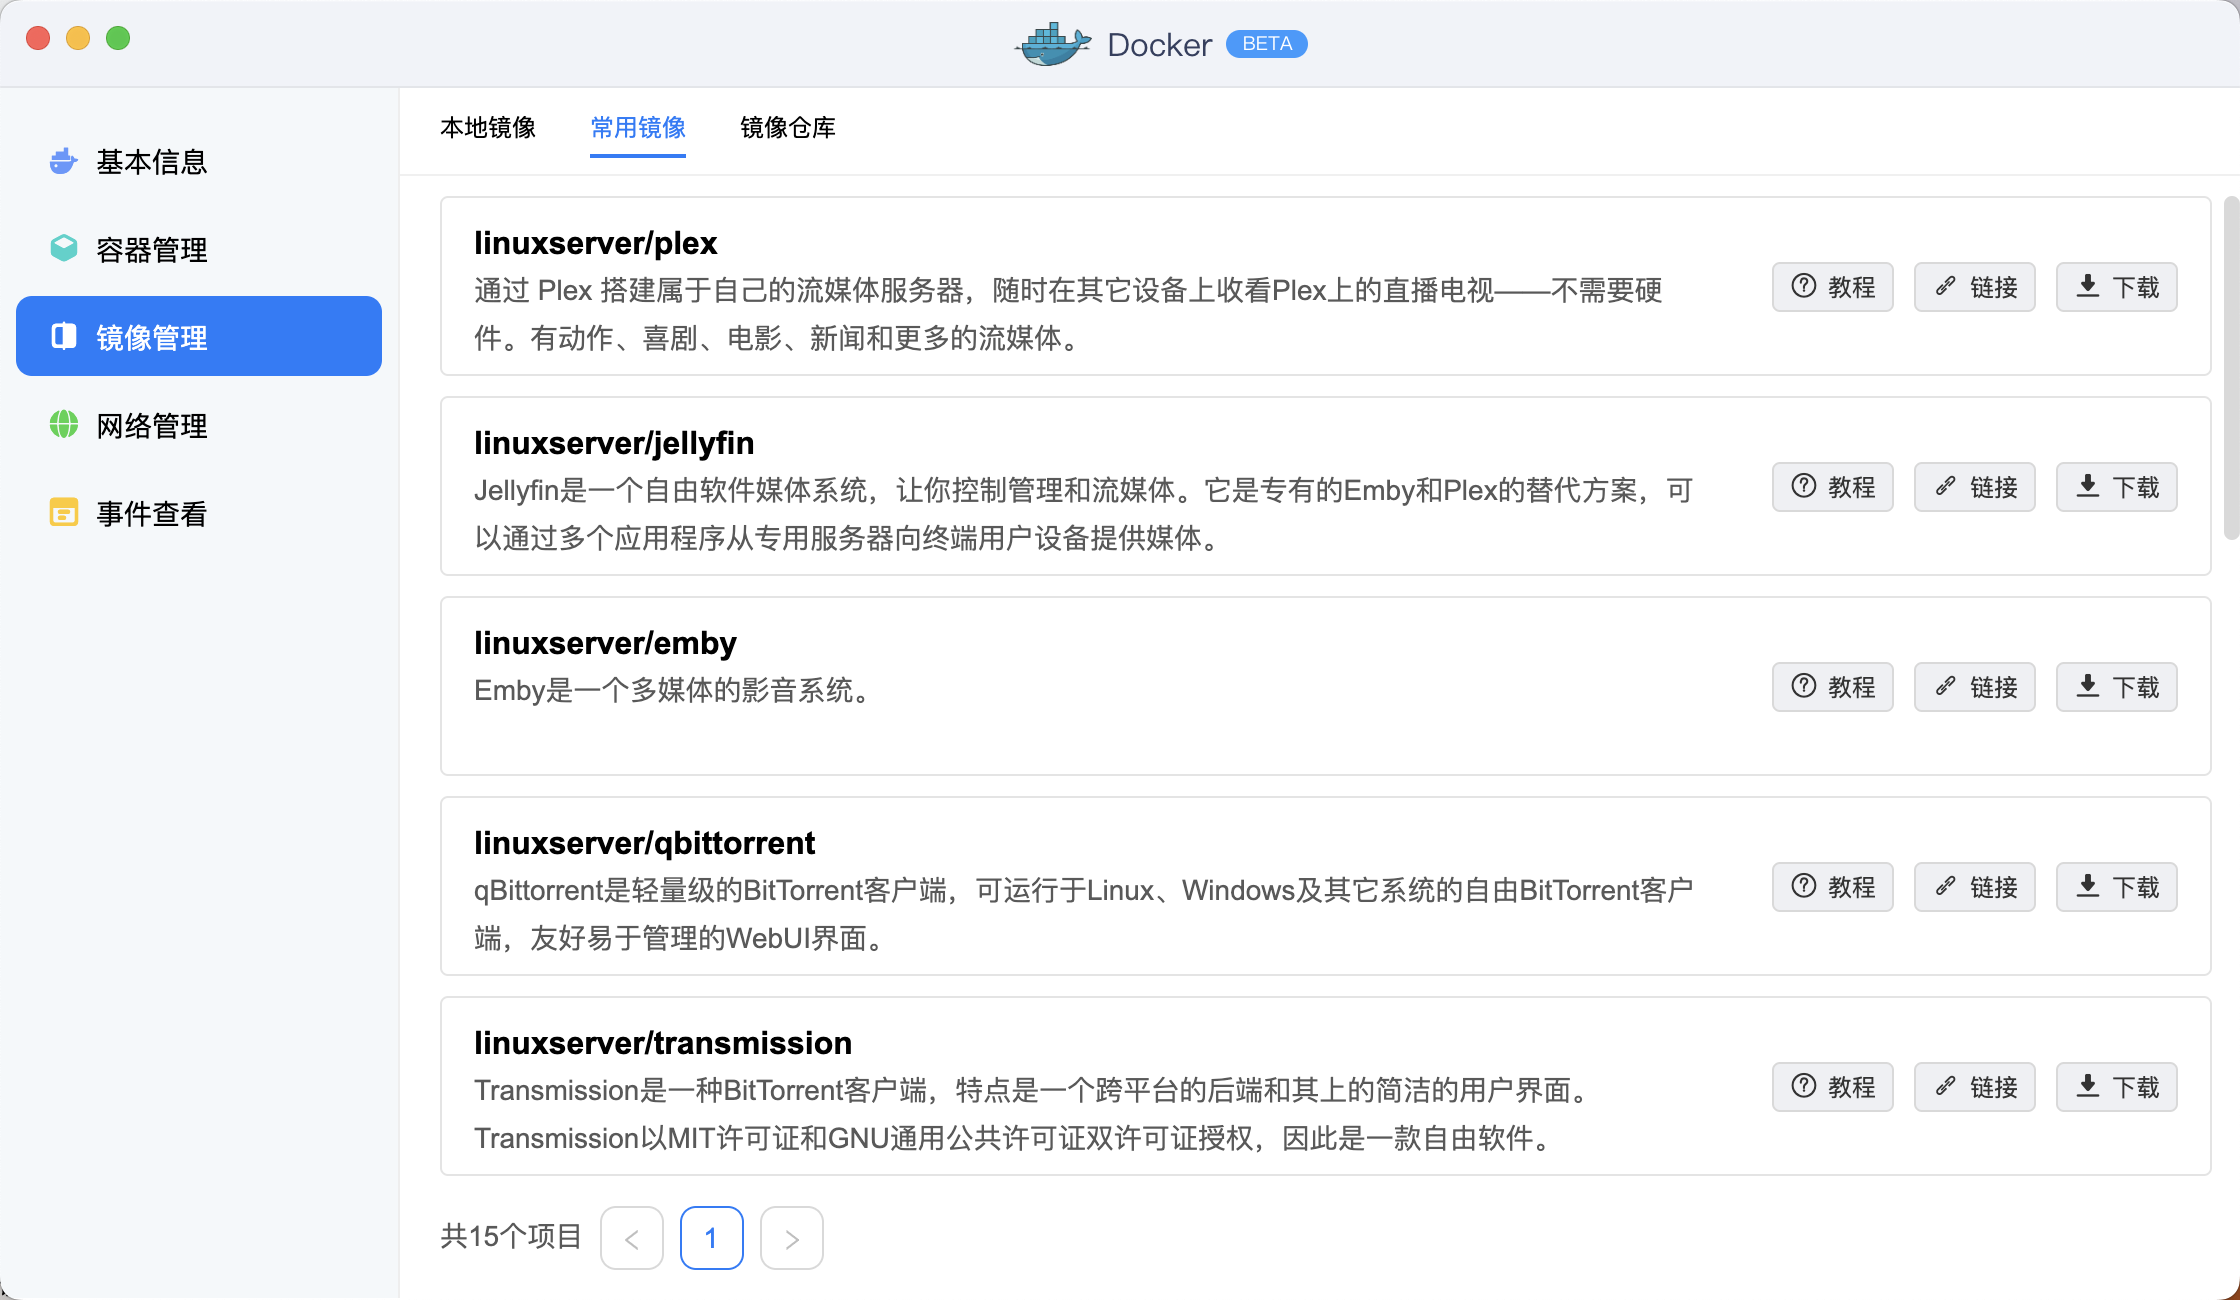
Task: Open 链接 for linuxserver/emby
Action: [1975, 687]
